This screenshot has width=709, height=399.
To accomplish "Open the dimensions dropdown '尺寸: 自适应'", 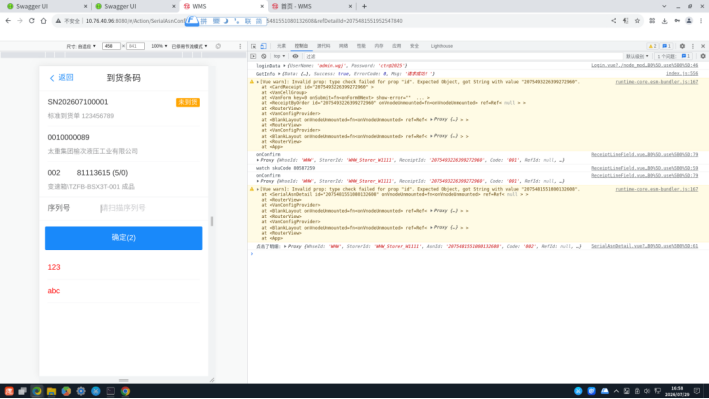I will click(81, 46).
